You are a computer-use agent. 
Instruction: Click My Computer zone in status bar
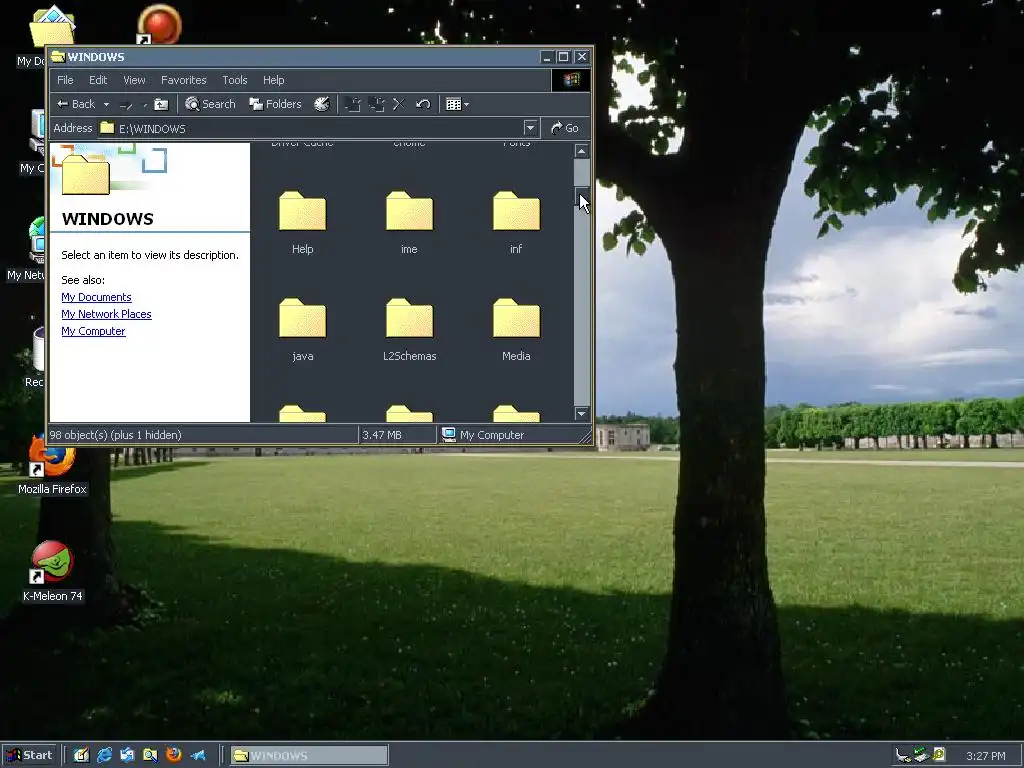(x=483, y=435)
